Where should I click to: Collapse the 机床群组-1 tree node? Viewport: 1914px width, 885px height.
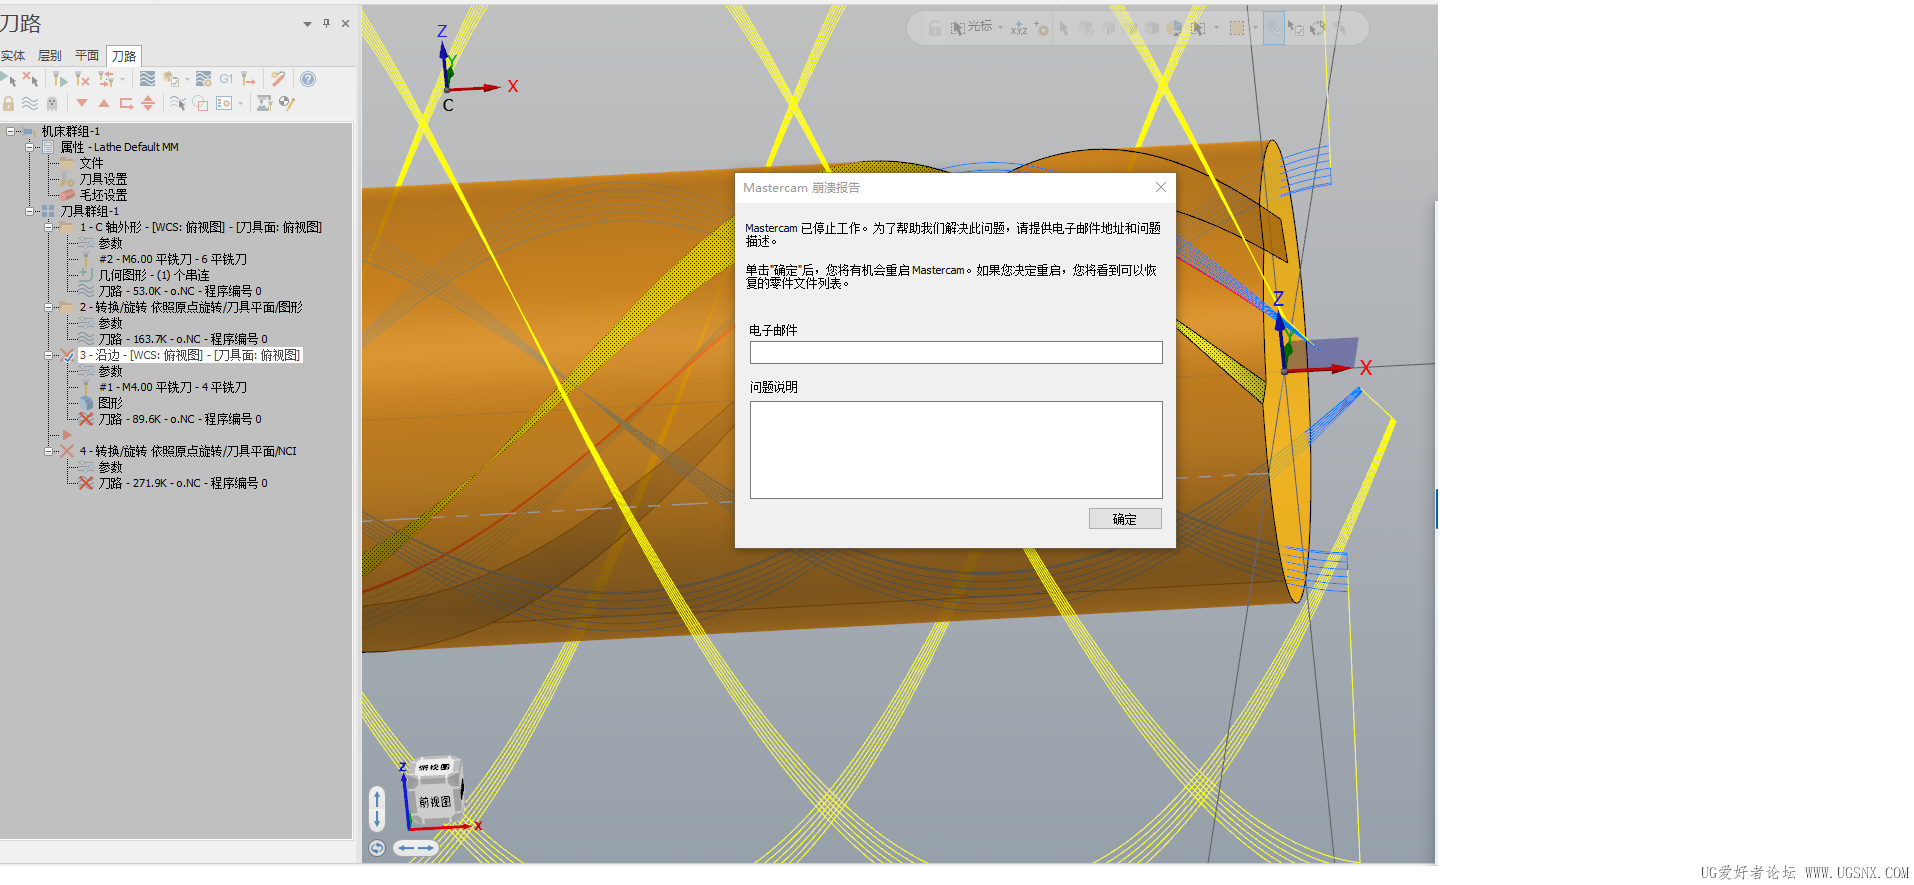(10, 131)
